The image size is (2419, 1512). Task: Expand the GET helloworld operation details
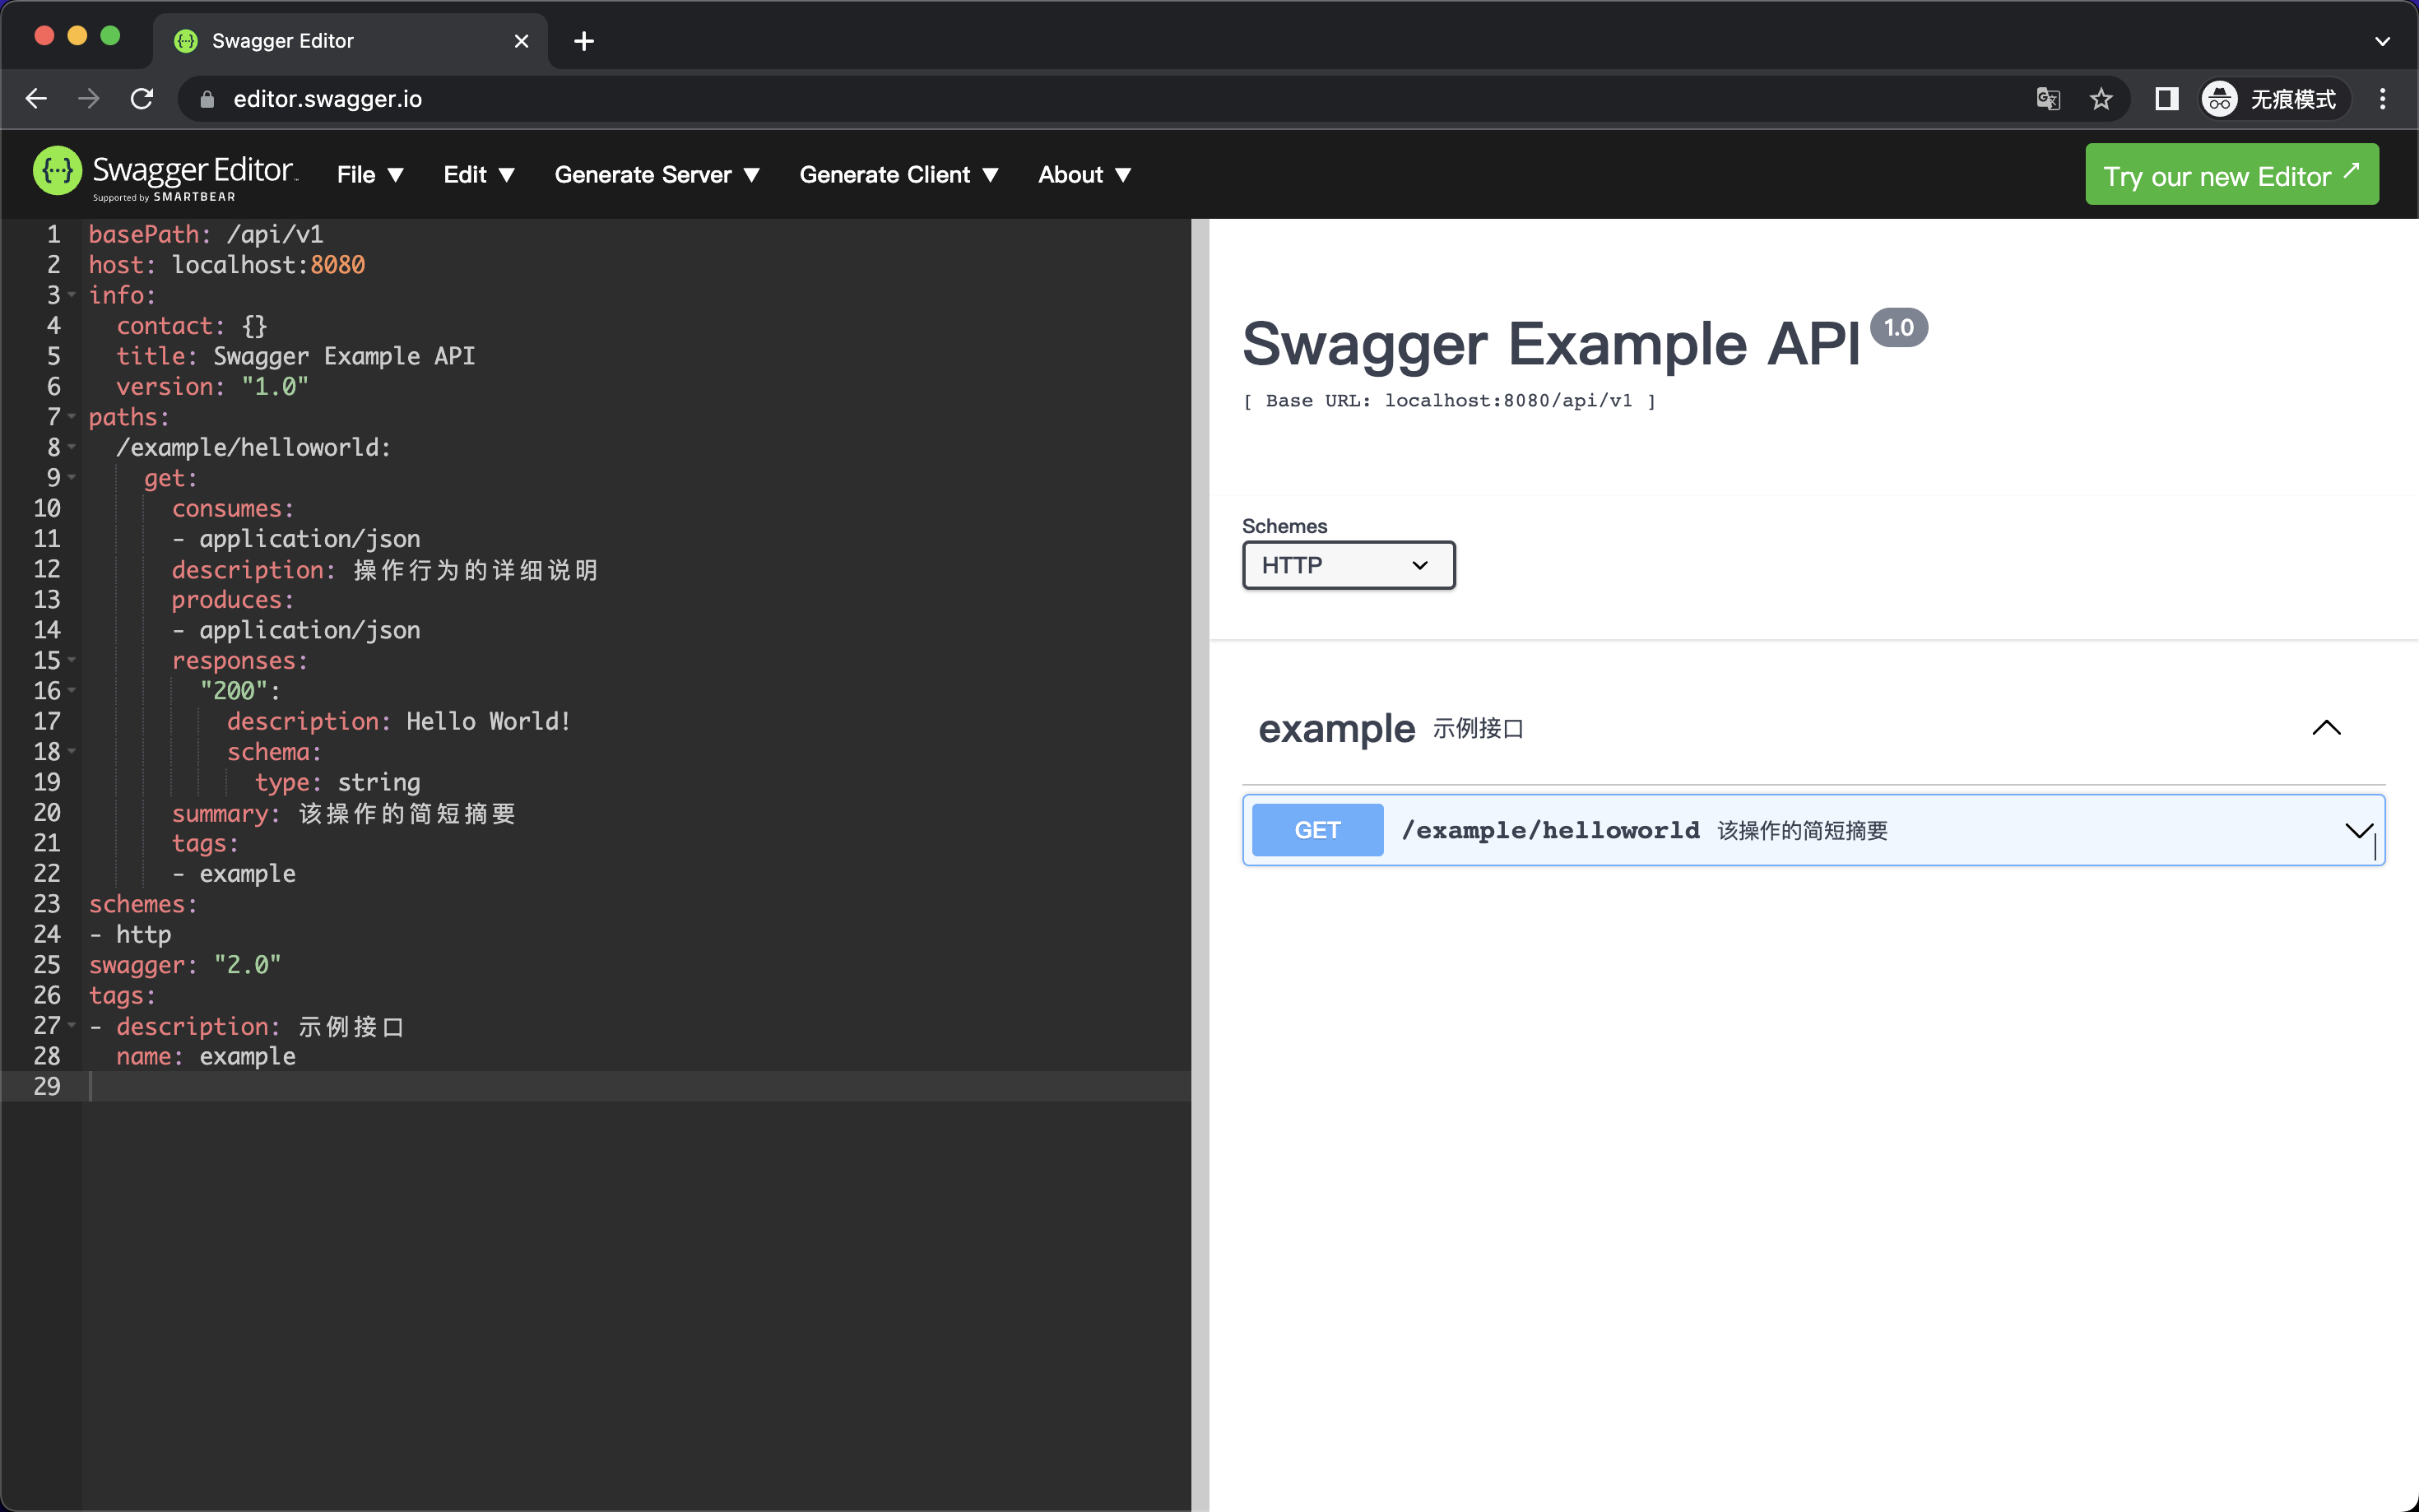pos(2357,830)
